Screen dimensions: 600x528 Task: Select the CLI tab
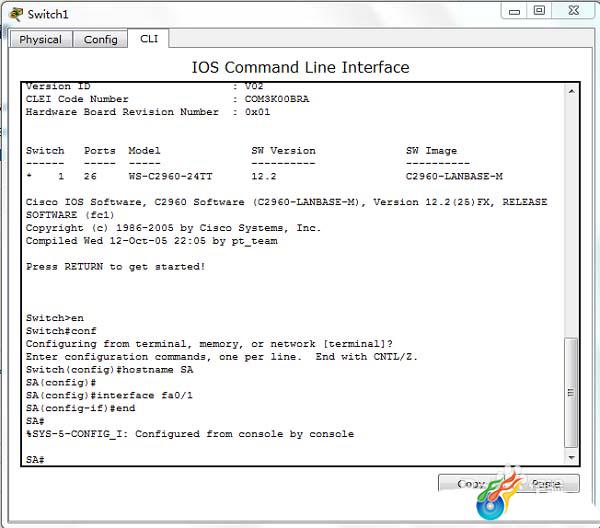click(x=149, y=39)
